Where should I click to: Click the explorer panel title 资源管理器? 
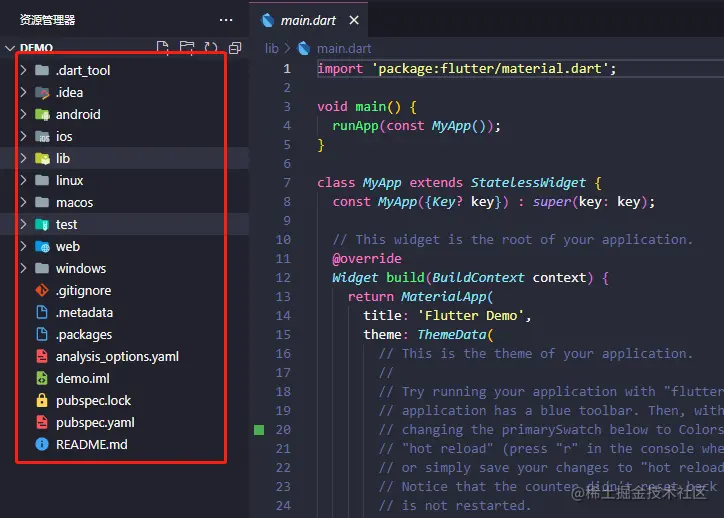(x=47, y=20)
